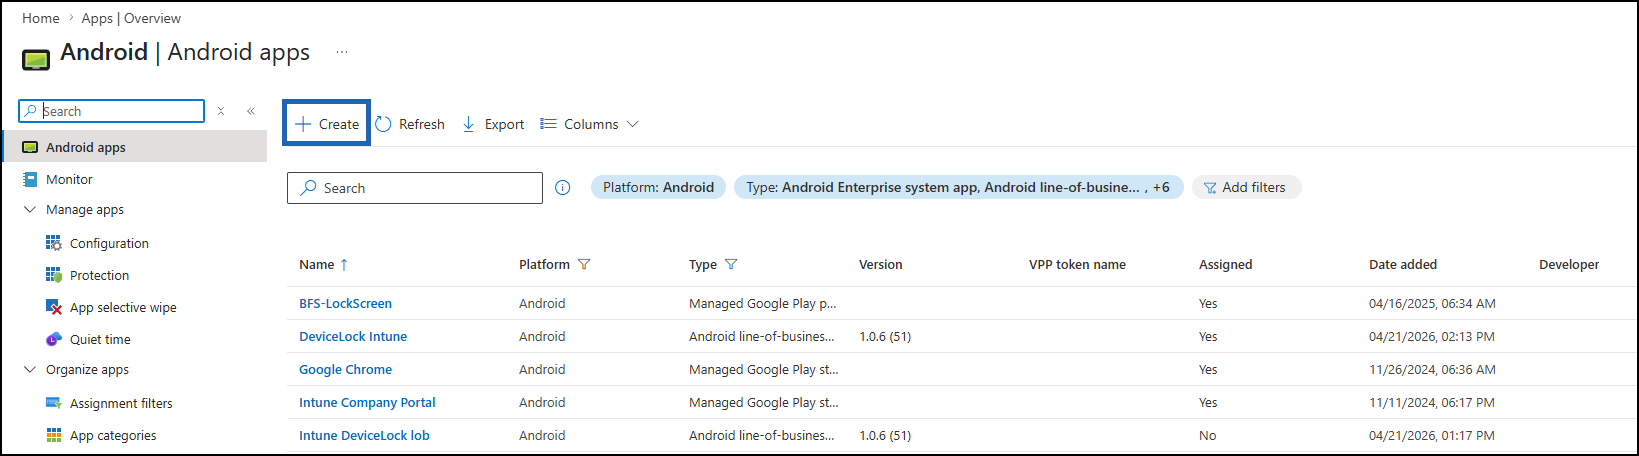Screen dimensions: 1639x456
Task: Select date 04/21/2026, 01:17 PM cell
Action: click(x=1432, y=435)
